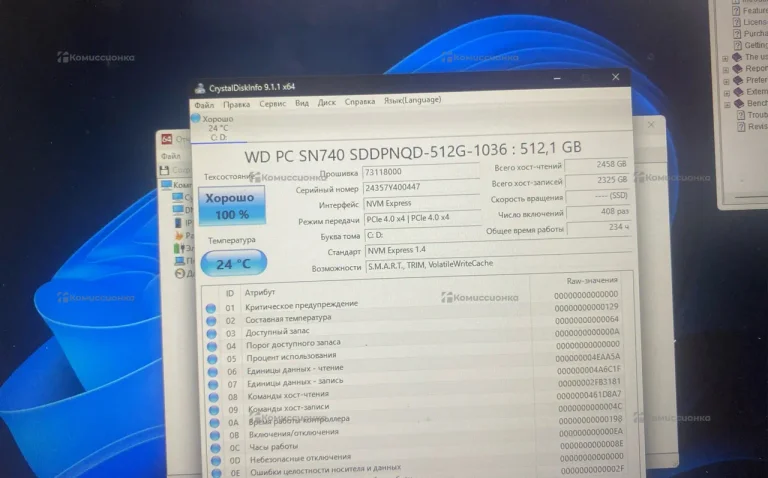Screen dimensions: 768x478
Task: Click transfer mode field PCIe 4.0 x4
Action: pyautogui.click(x=423, y=218)
